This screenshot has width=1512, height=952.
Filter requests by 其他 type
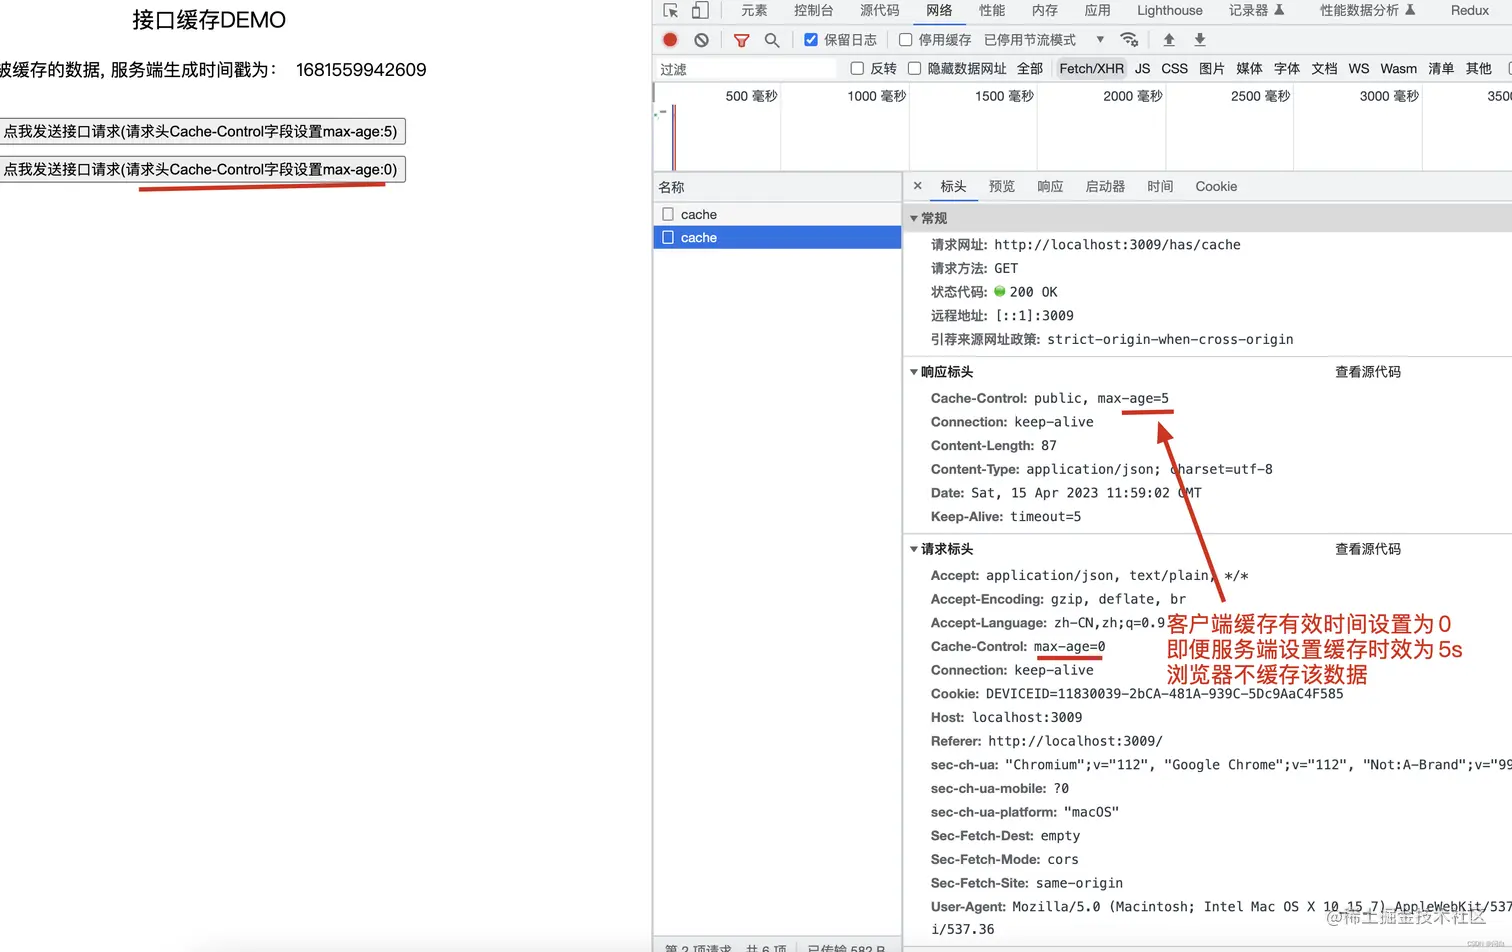pos(1478,68)
